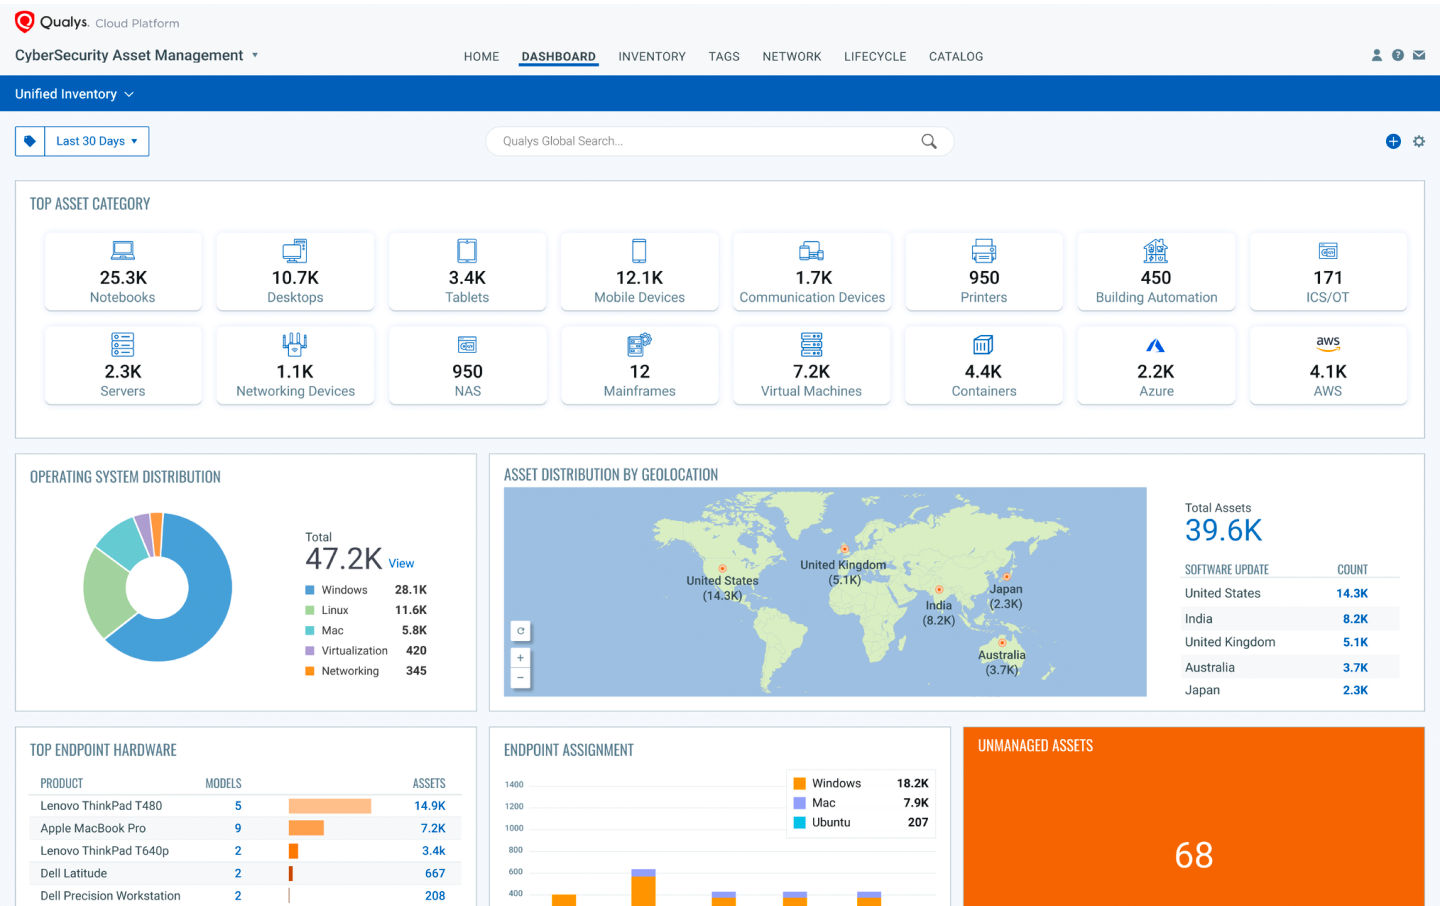Open the Mobile Devices category tile
This screenshot has height=906, width=1440.
pos(639,270)
